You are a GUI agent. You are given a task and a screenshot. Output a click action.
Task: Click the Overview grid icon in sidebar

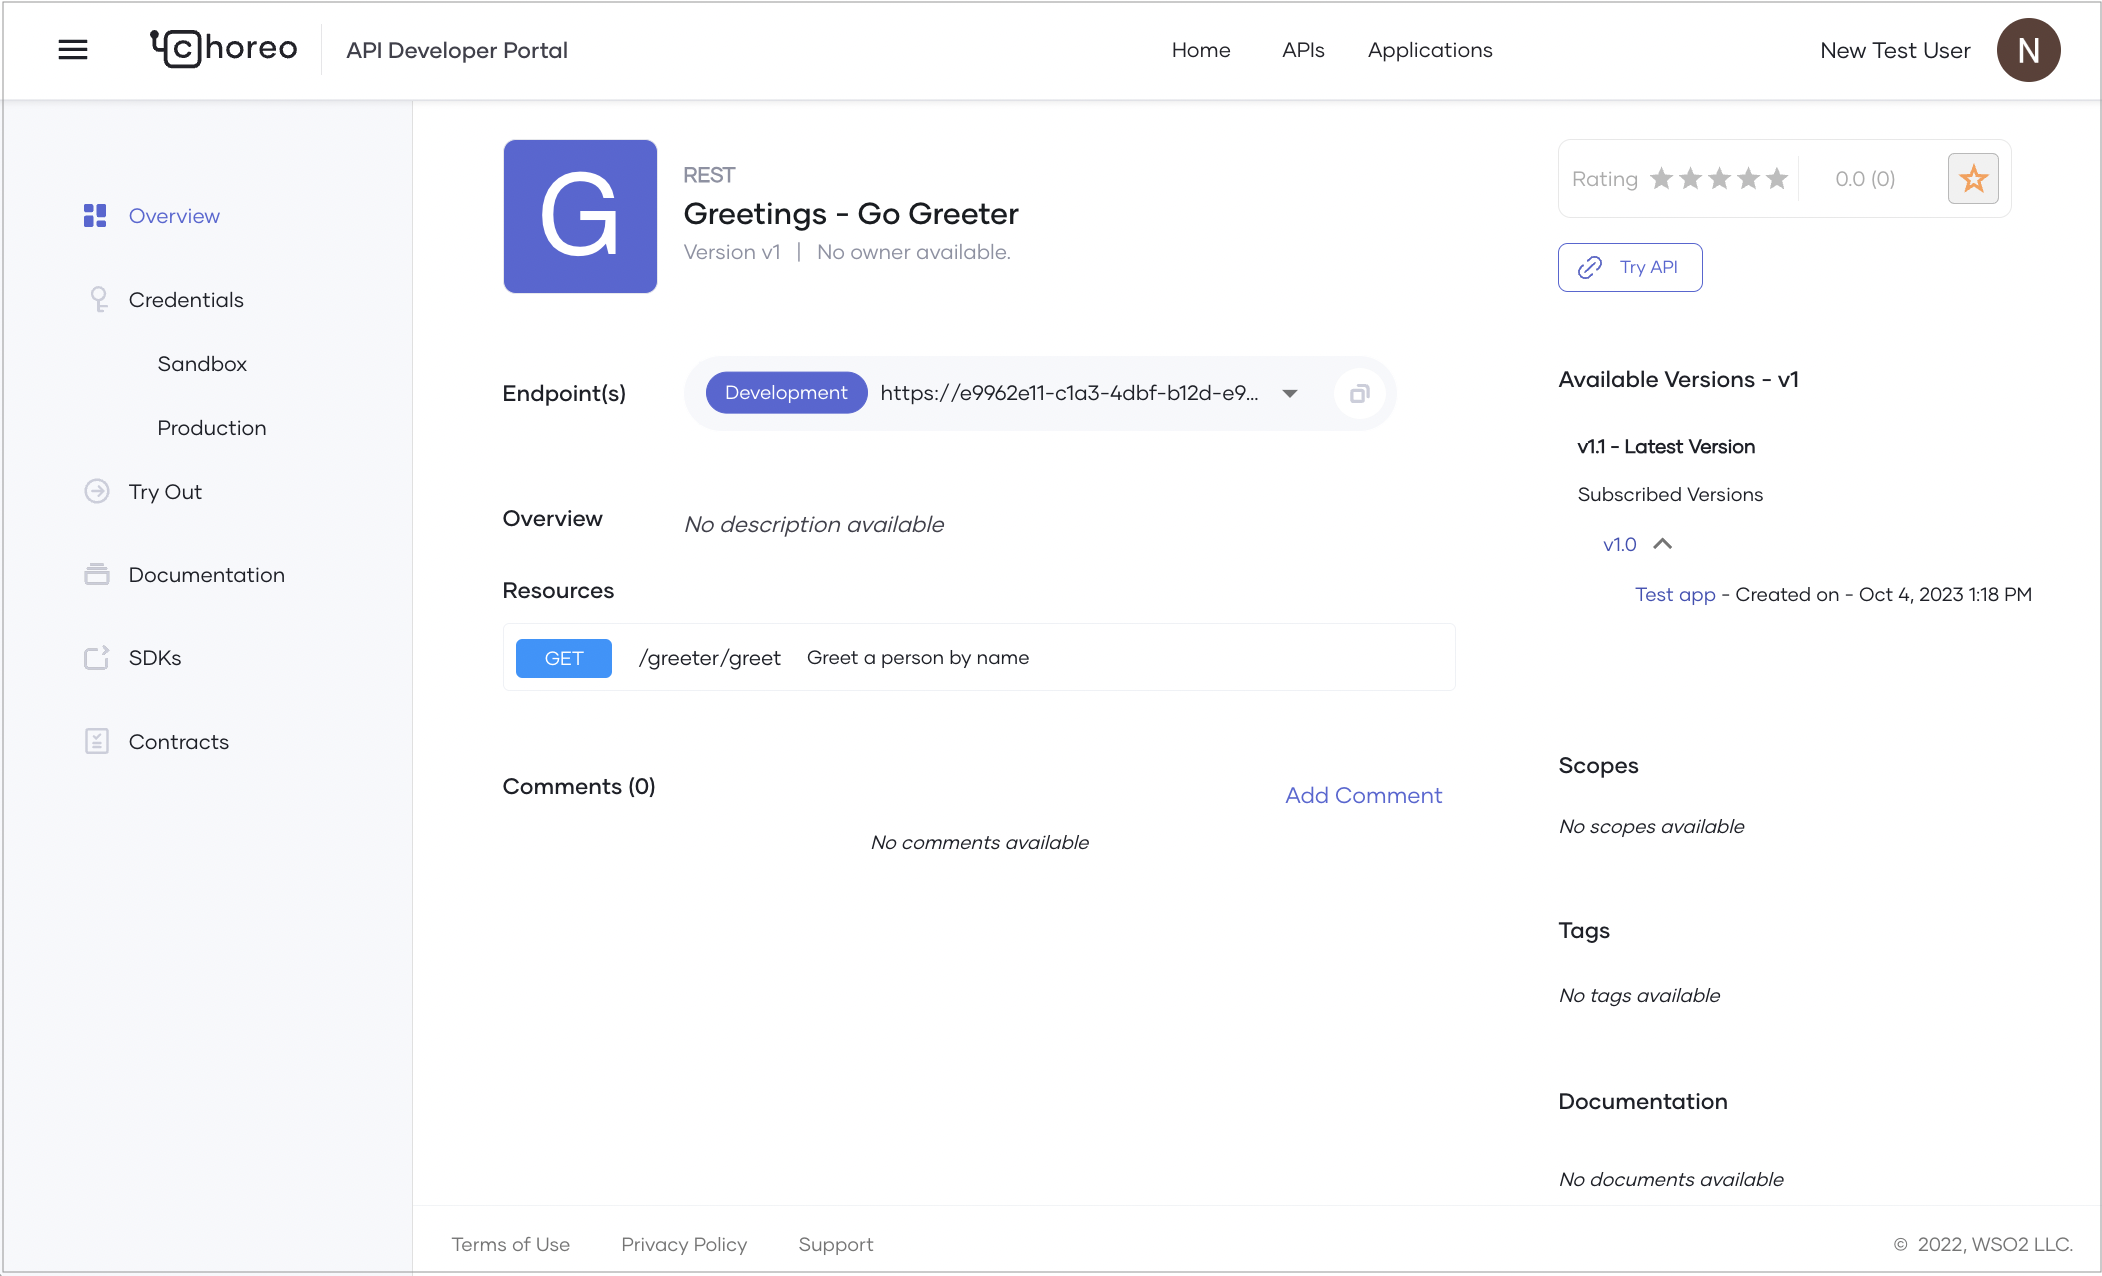95,216
